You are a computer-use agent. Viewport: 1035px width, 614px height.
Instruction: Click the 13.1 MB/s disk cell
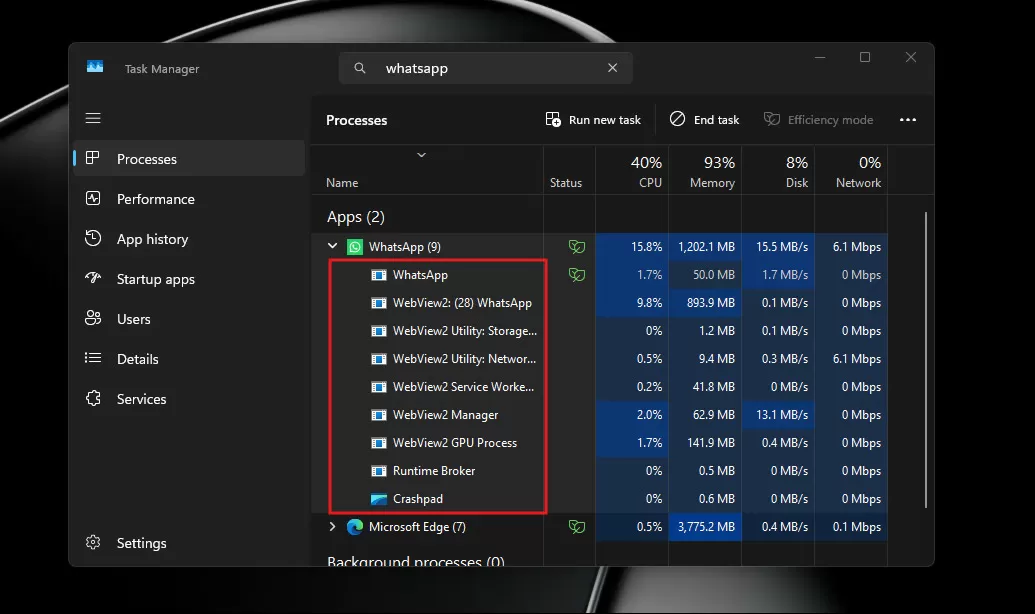pyautogui.click(x=778, y=415)
